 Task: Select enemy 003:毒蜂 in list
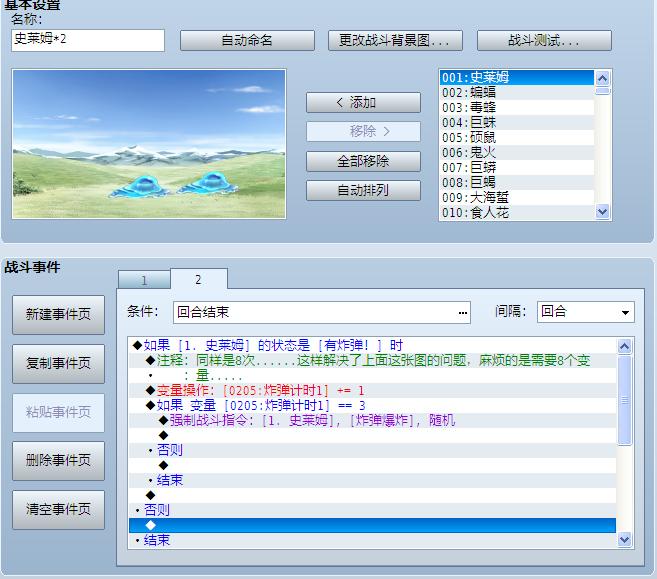click(517, 108)
